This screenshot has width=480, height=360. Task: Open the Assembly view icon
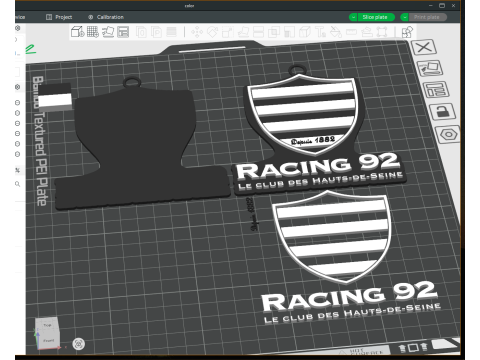(x=407, y=32)
